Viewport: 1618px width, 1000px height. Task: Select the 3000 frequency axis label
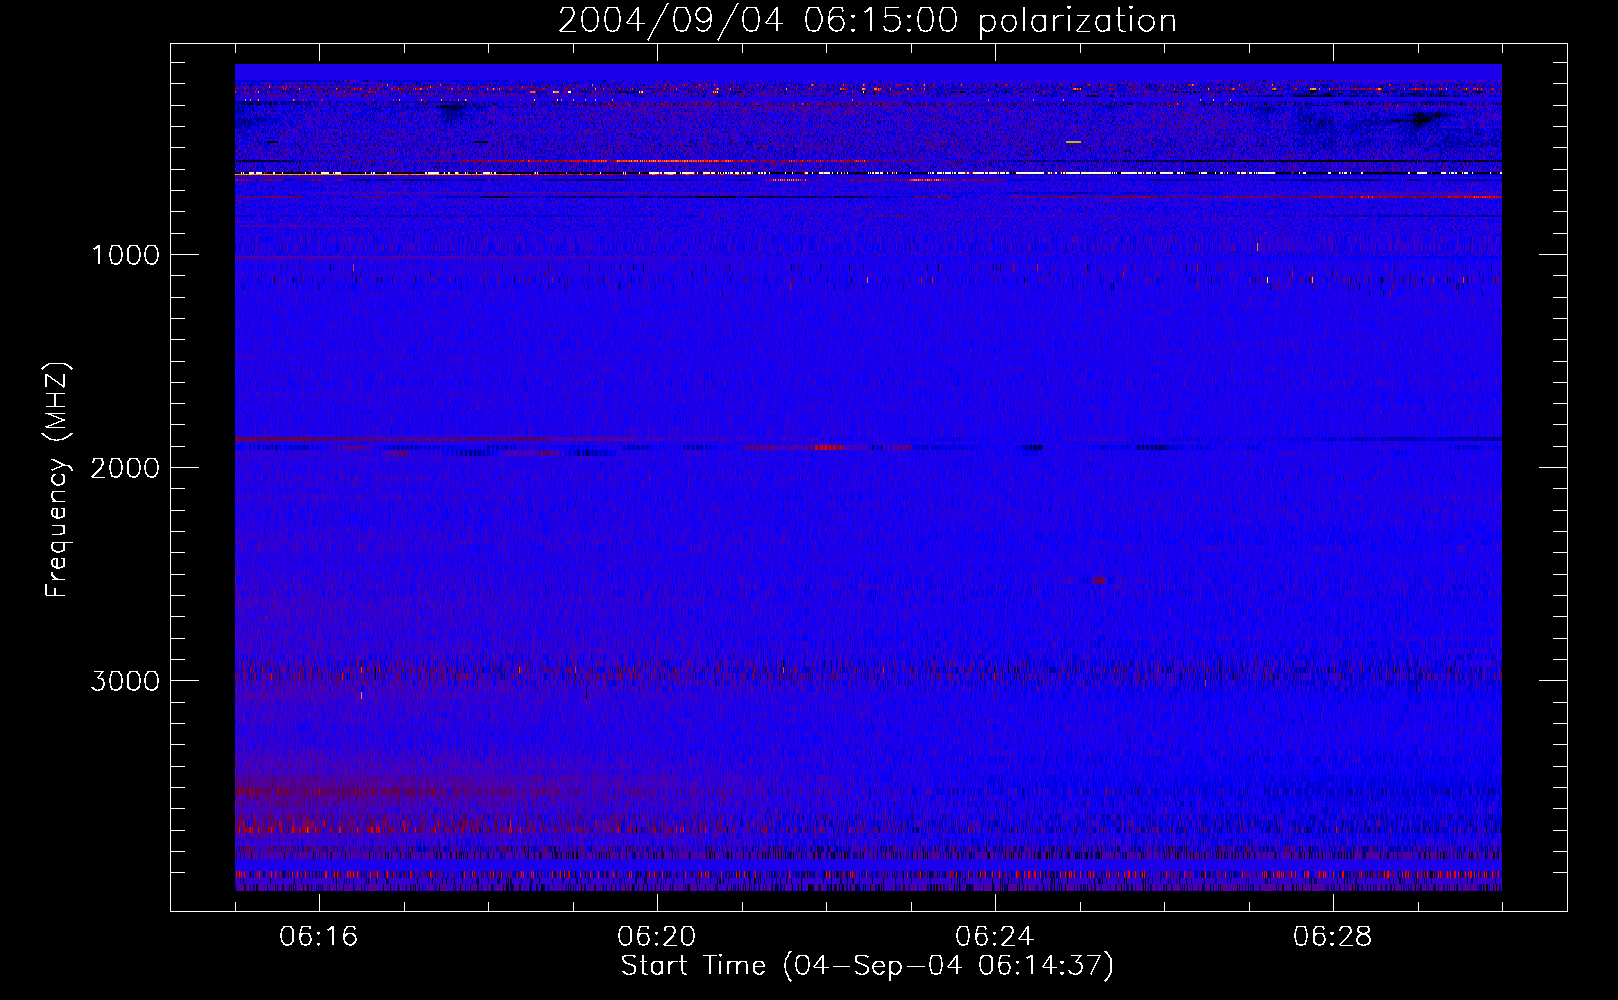click(x=125, y=681)
